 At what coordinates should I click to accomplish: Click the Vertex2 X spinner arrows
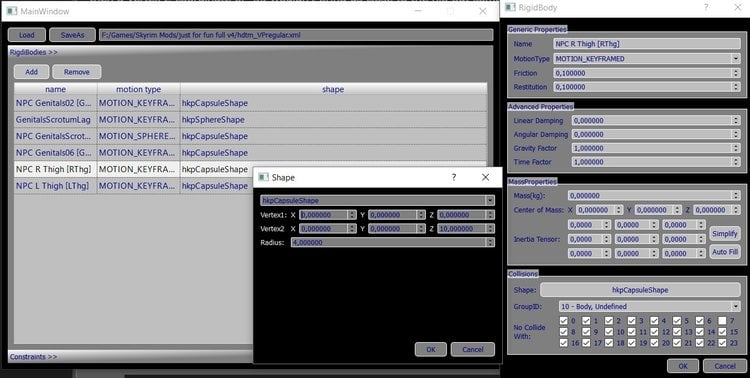(353, 229)
